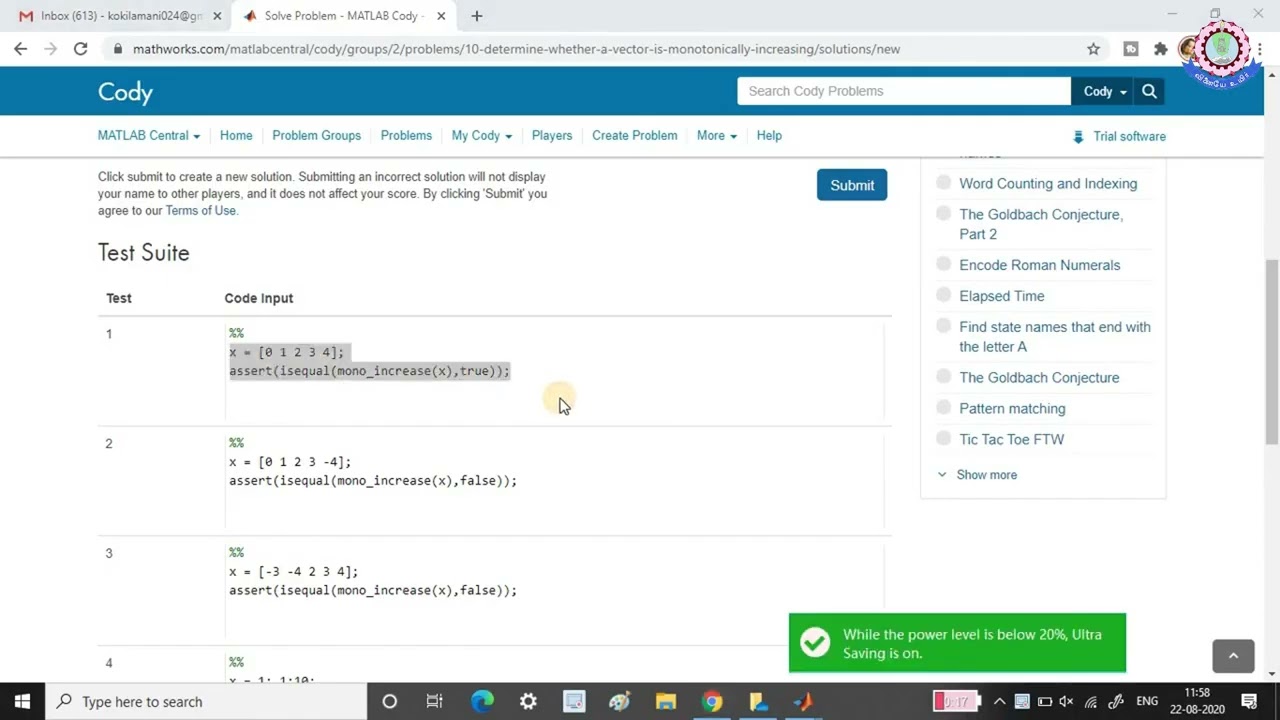Screen dimensions: 1280x720
Task: Open Help in navigation bar
Action: (x=769, y=135)
